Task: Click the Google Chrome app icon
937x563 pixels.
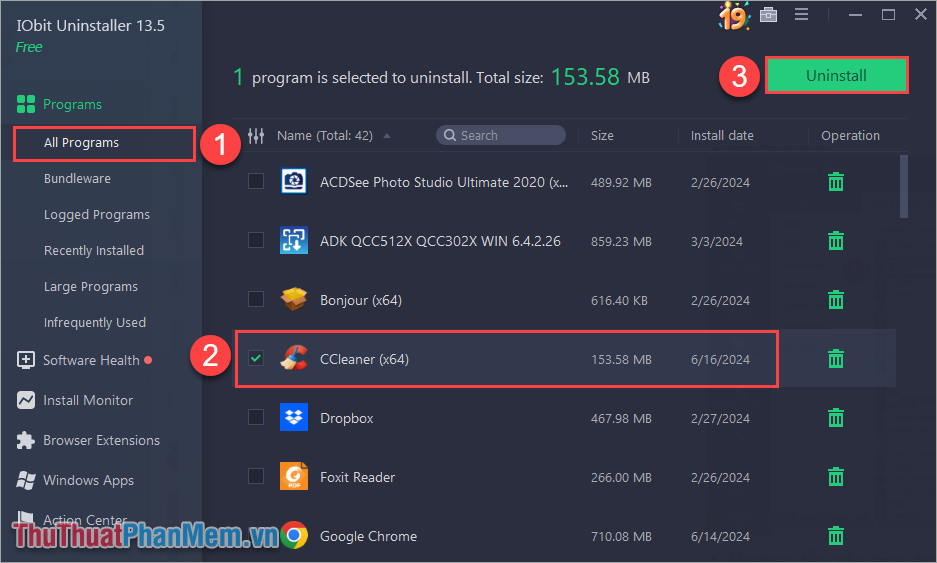Action: (x=293, y=535)
